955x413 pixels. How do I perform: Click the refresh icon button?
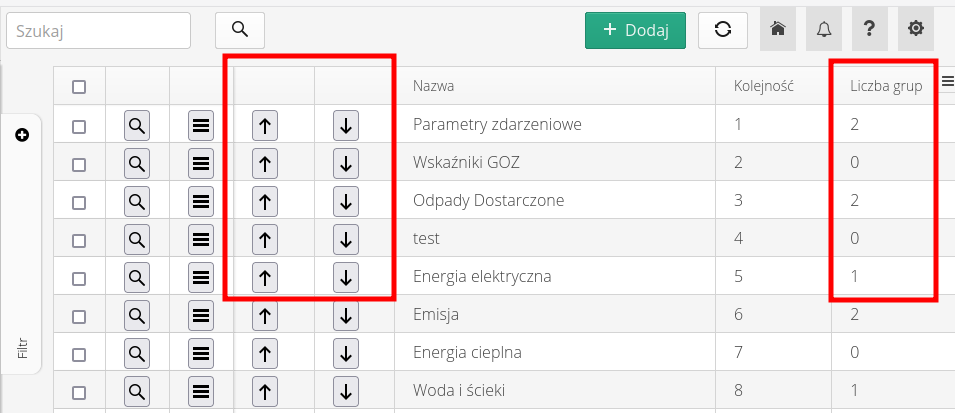point(723,30)
